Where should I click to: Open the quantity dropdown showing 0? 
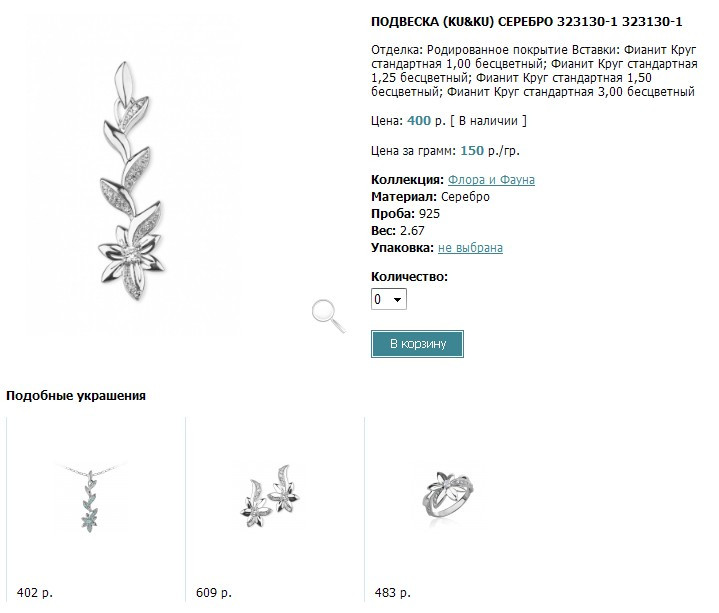pyautogui.click(x=388, y=299)
